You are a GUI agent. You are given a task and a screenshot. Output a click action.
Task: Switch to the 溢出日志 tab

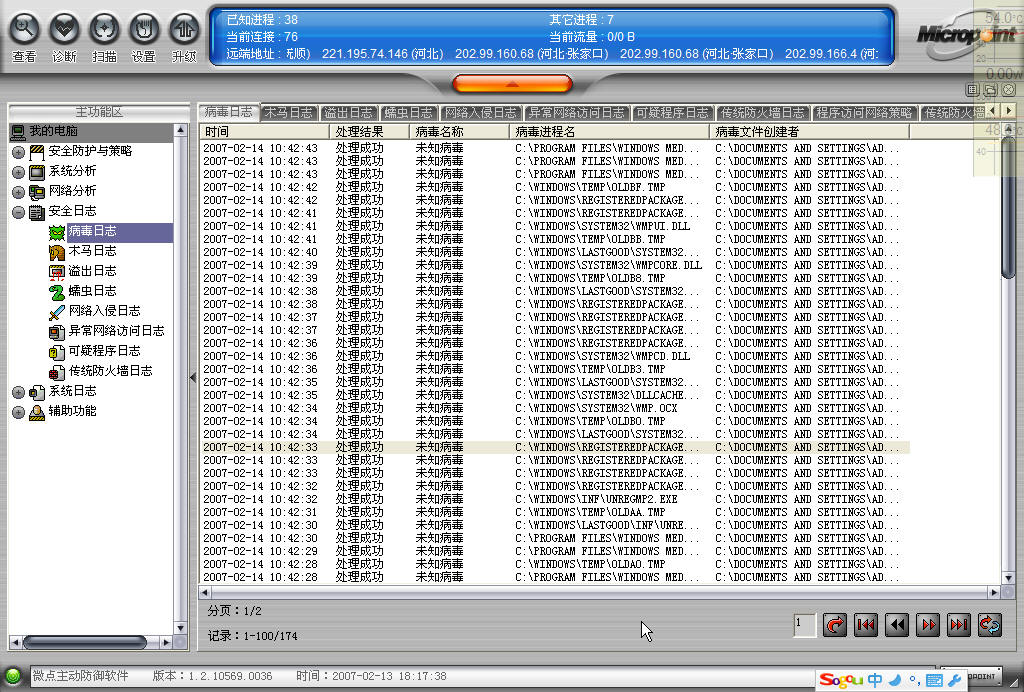click(349, 113)
